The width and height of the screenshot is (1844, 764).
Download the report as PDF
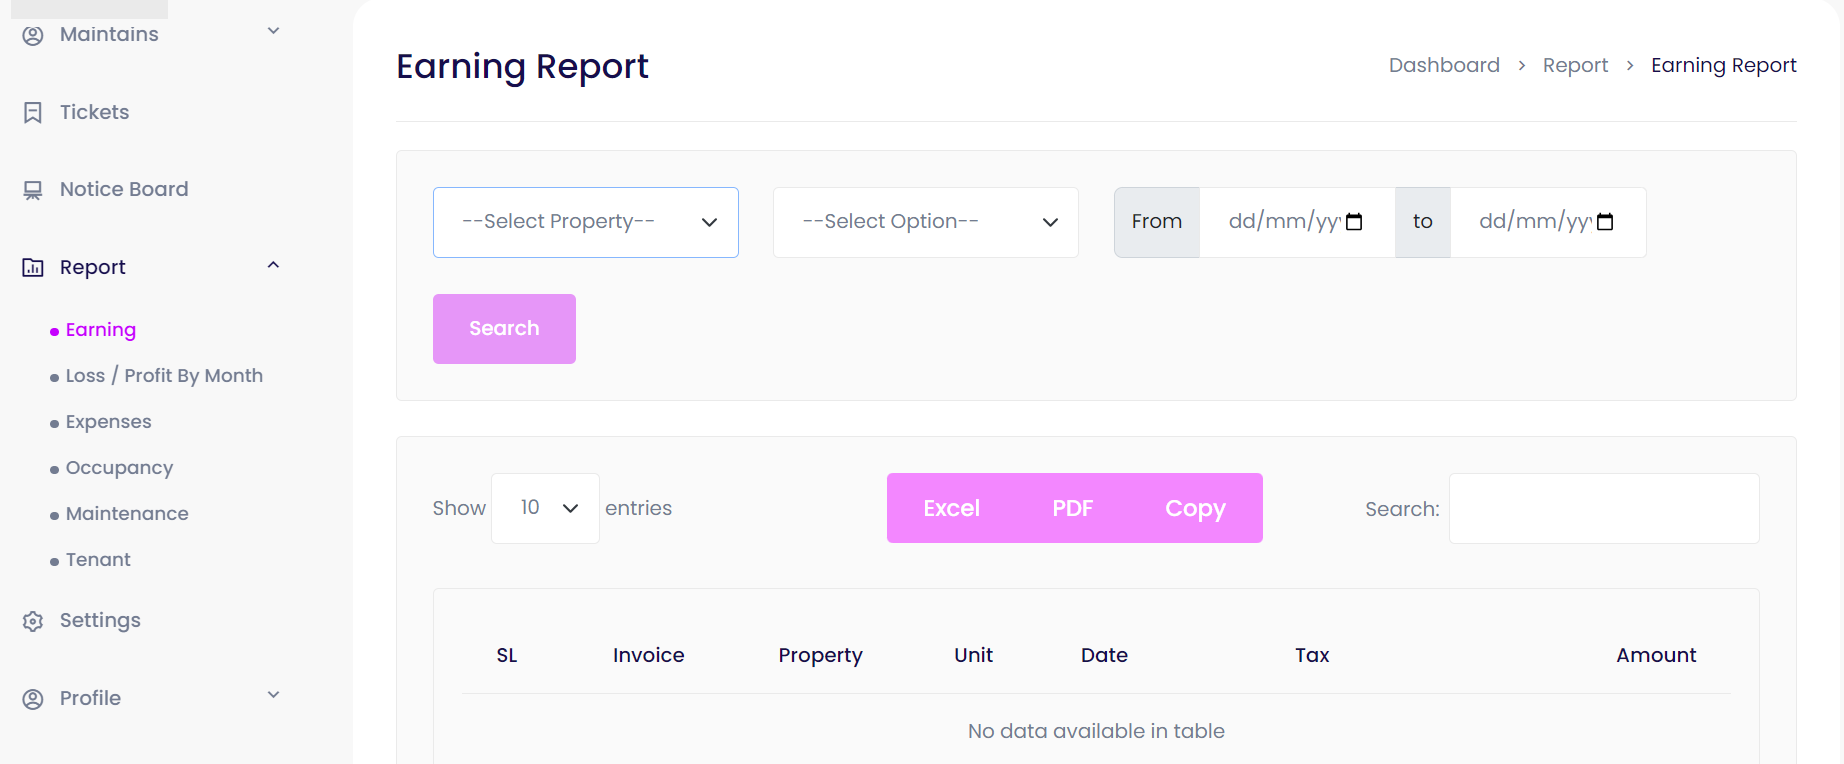pyautogui.click(x=1072, y=508)
